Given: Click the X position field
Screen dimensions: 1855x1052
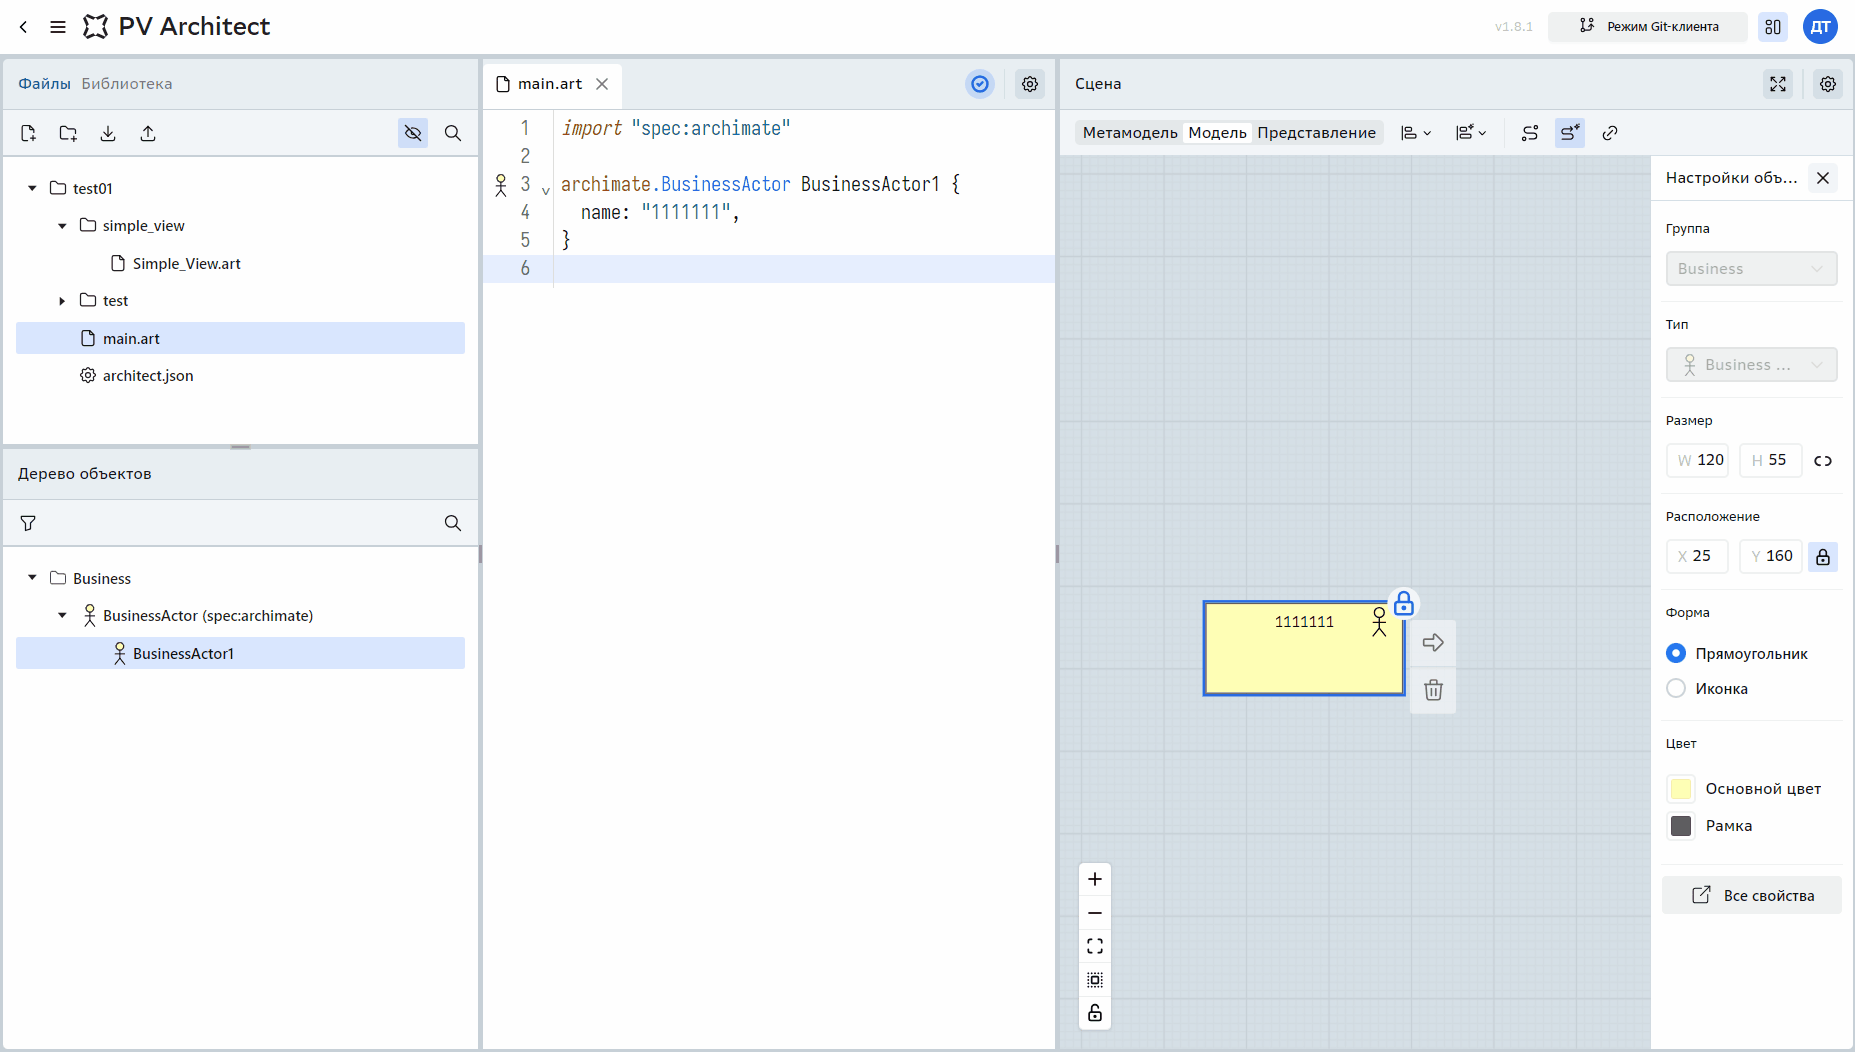Looking at the screenshot, I should pyautogui.click(x=1697, y=556).
